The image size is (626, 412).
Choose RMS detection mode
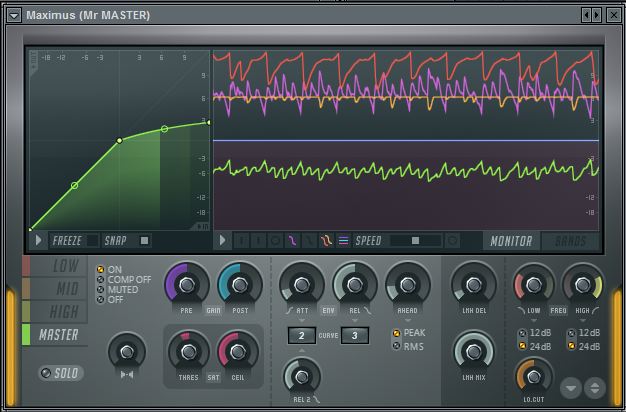396,346
